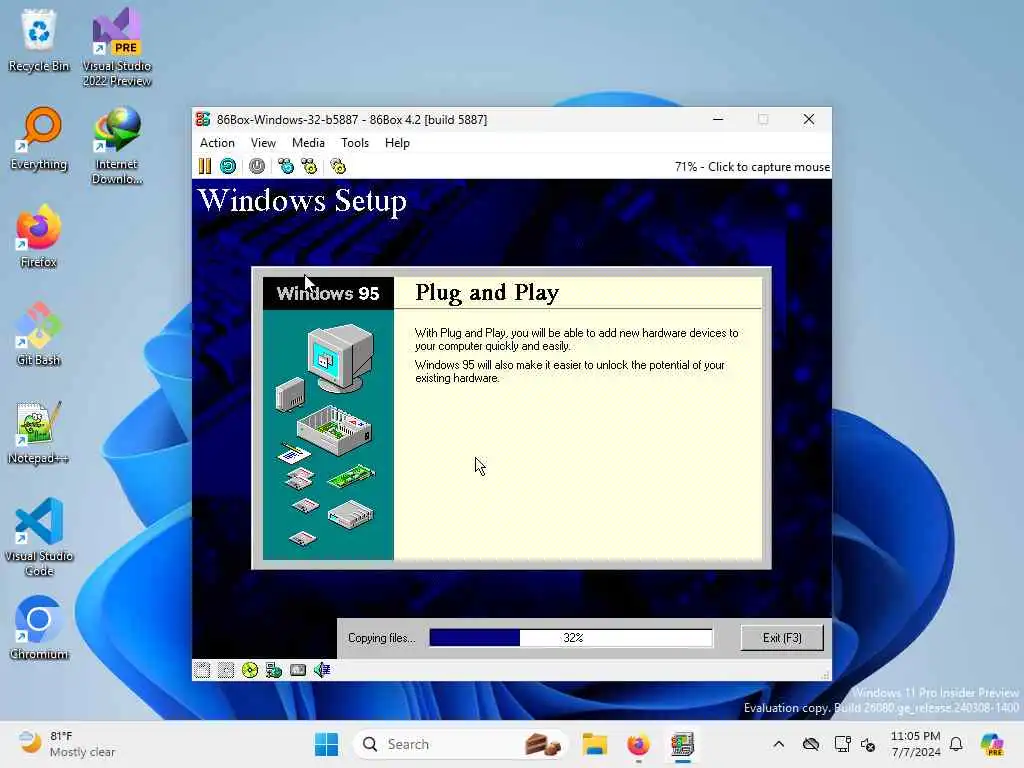The width and height of the screenshot is (1024, 768).
Task: Select the Chromium desktop shortcut
Action: coord(39,628)
